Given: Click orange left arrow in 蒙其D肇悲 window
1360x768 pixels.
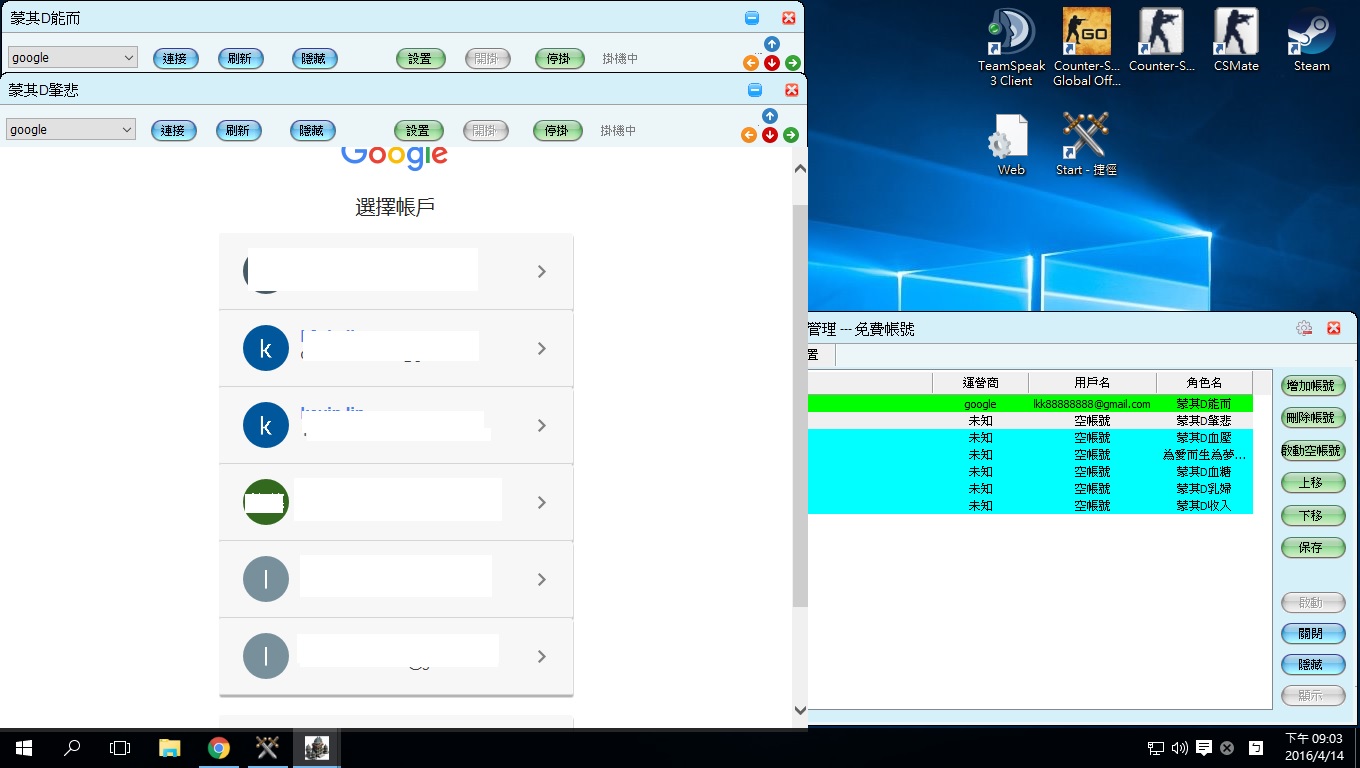Looking at the screenshot, I should pos(749,135).
